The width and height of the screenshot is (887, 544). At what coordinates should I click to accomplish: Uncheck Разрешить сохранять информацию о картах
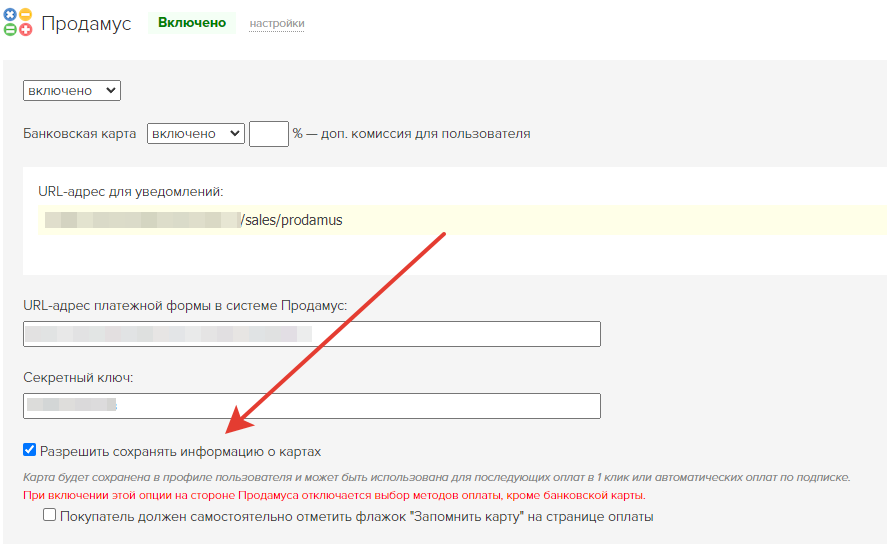pos(29,450)
